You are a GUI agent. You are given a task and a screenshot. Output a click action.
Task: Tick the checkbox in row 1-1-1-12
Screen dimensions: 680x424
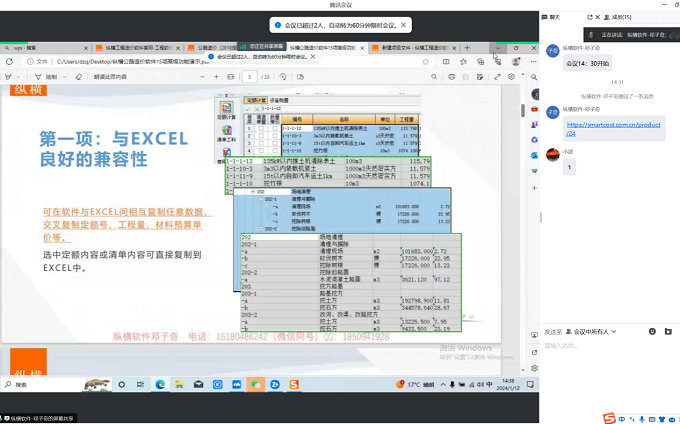click(x=260, y=129)
